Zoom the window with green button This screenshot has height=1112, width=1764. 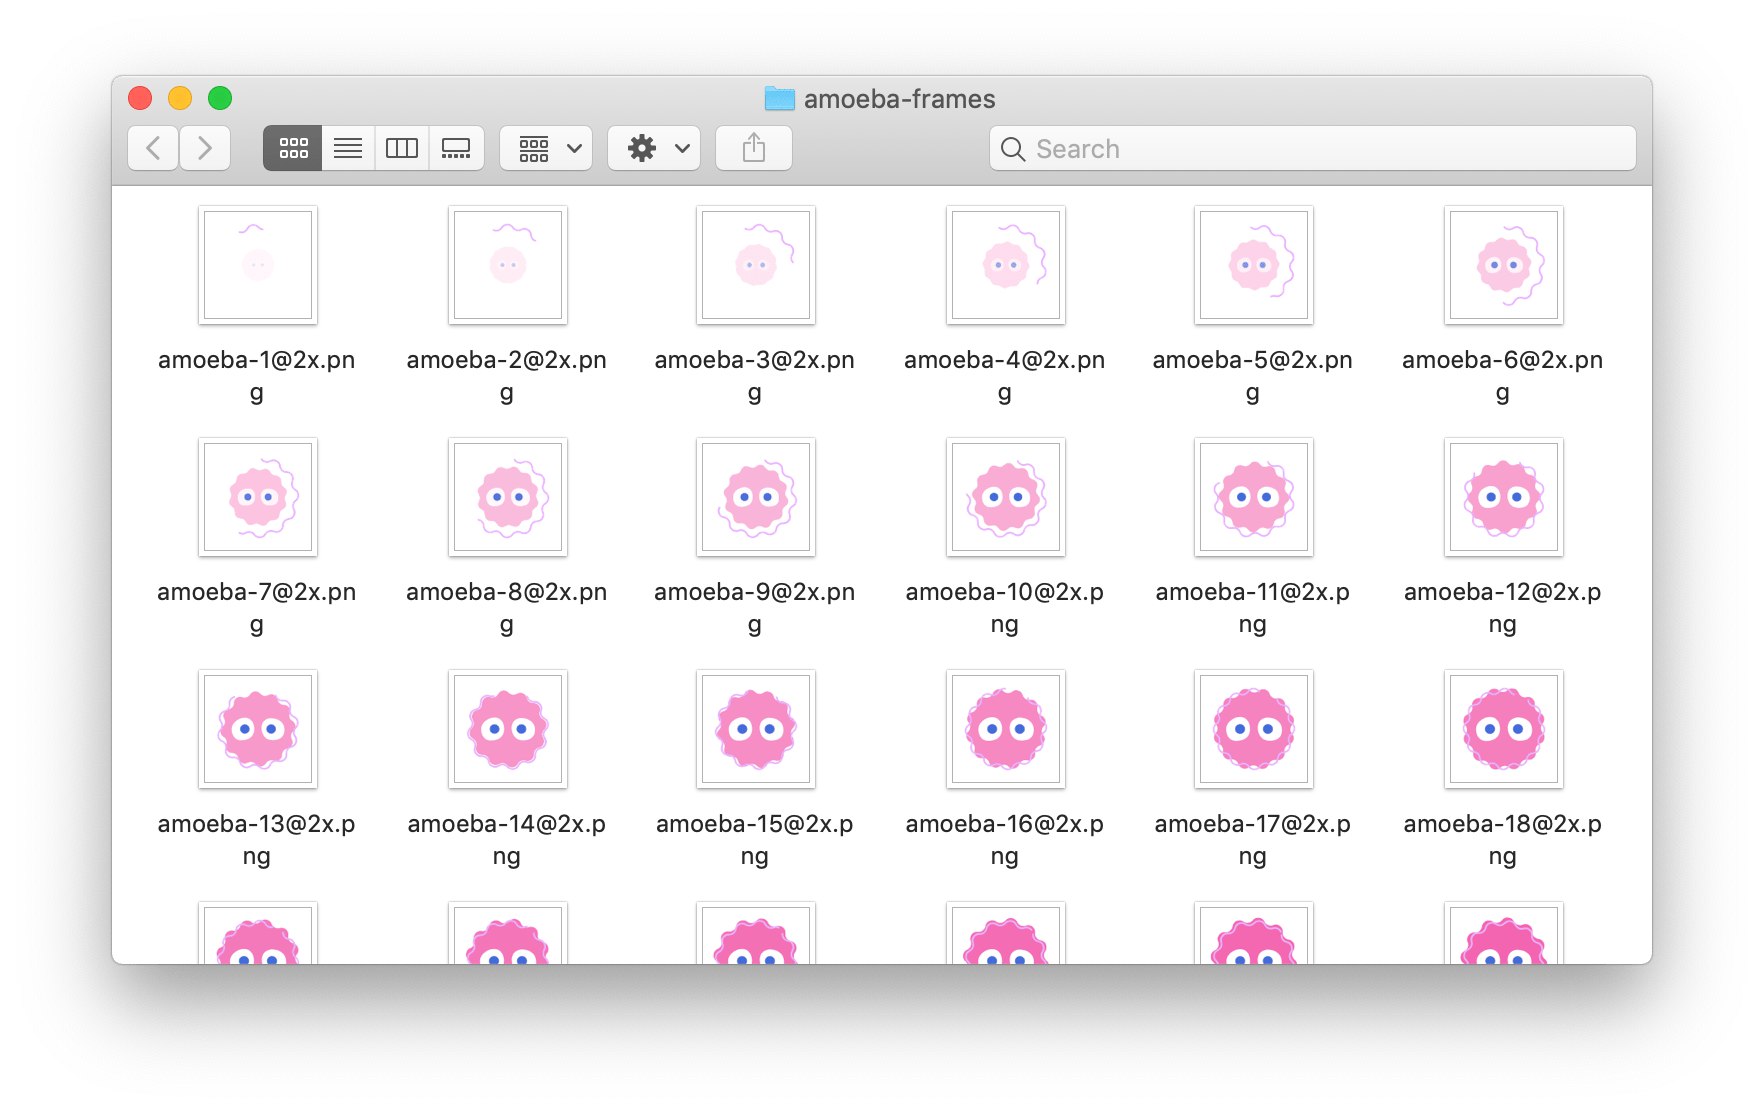tap(220, 98)
